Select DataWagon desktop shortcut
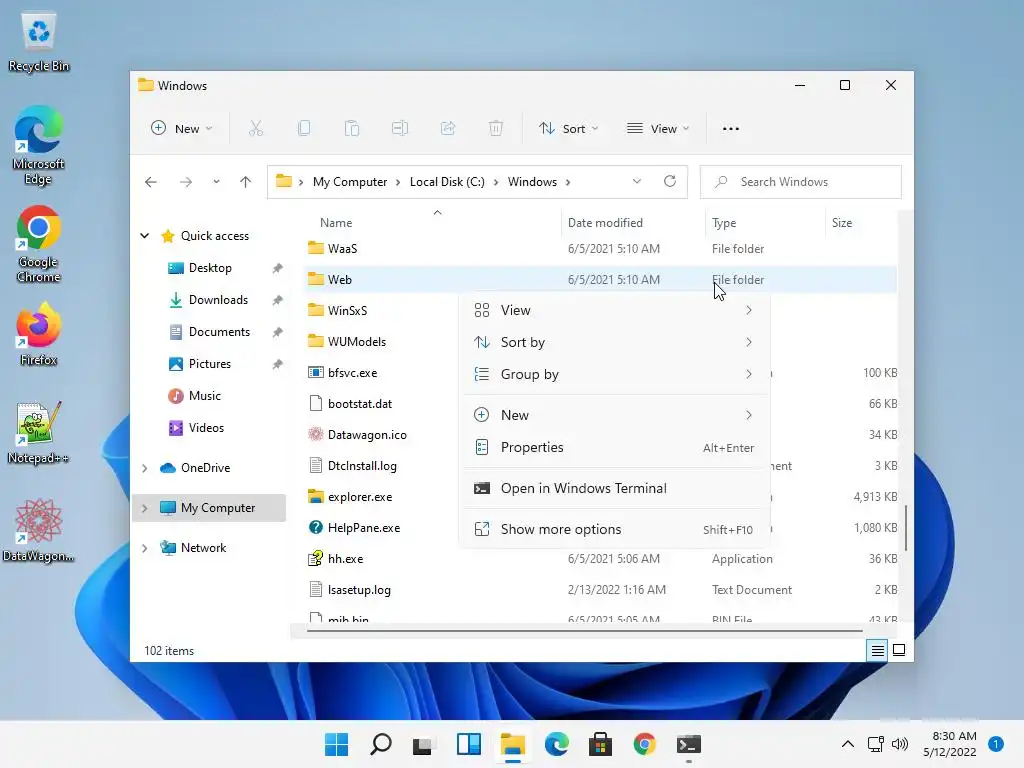1024x768 pixels. 39,530
